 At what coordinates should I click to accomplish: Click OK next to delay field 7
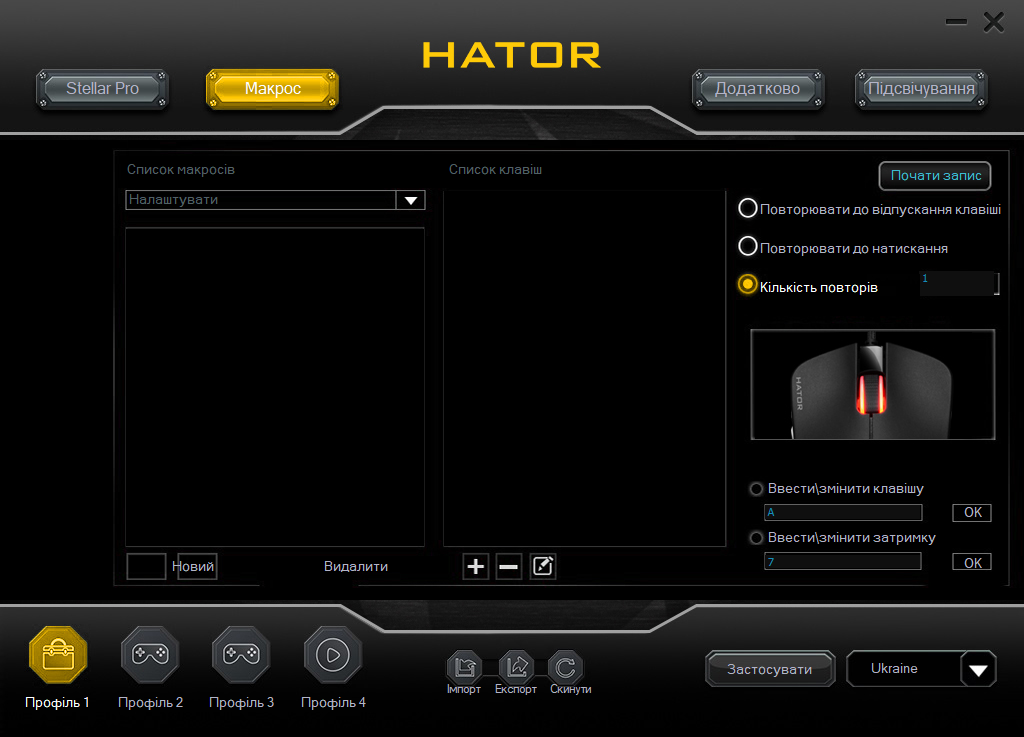coord(972,562)
